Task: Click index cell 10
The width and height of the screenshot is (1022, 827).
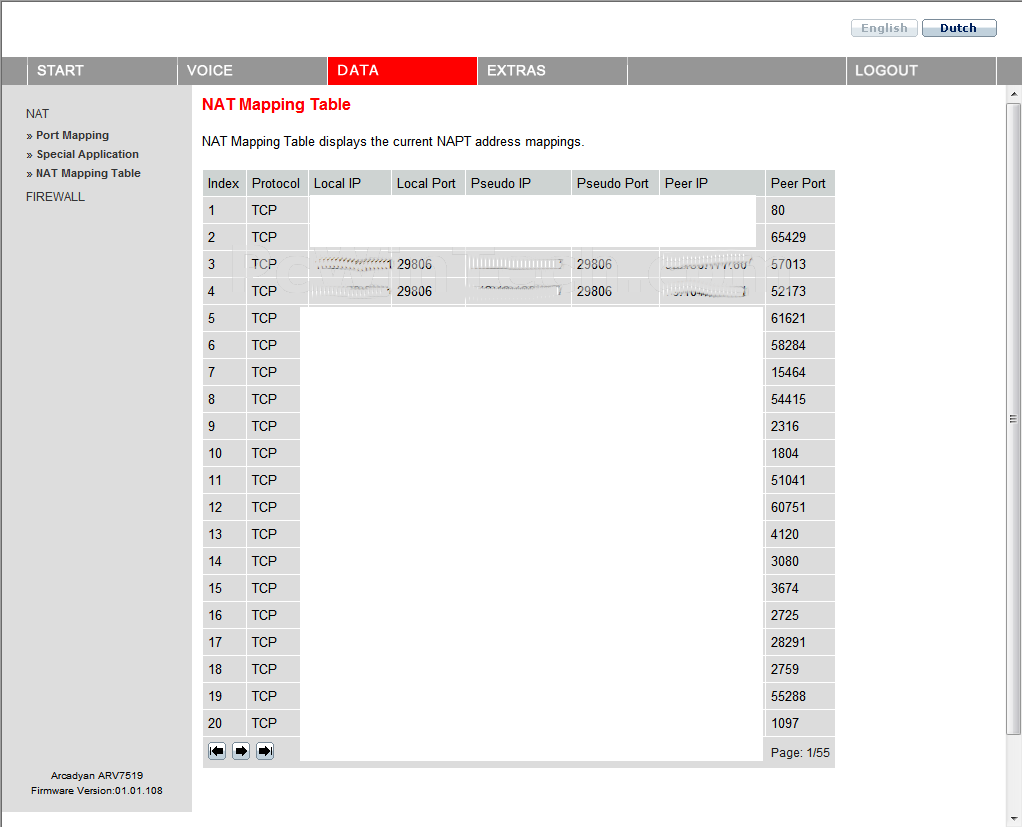Action: tap(224, 453)
